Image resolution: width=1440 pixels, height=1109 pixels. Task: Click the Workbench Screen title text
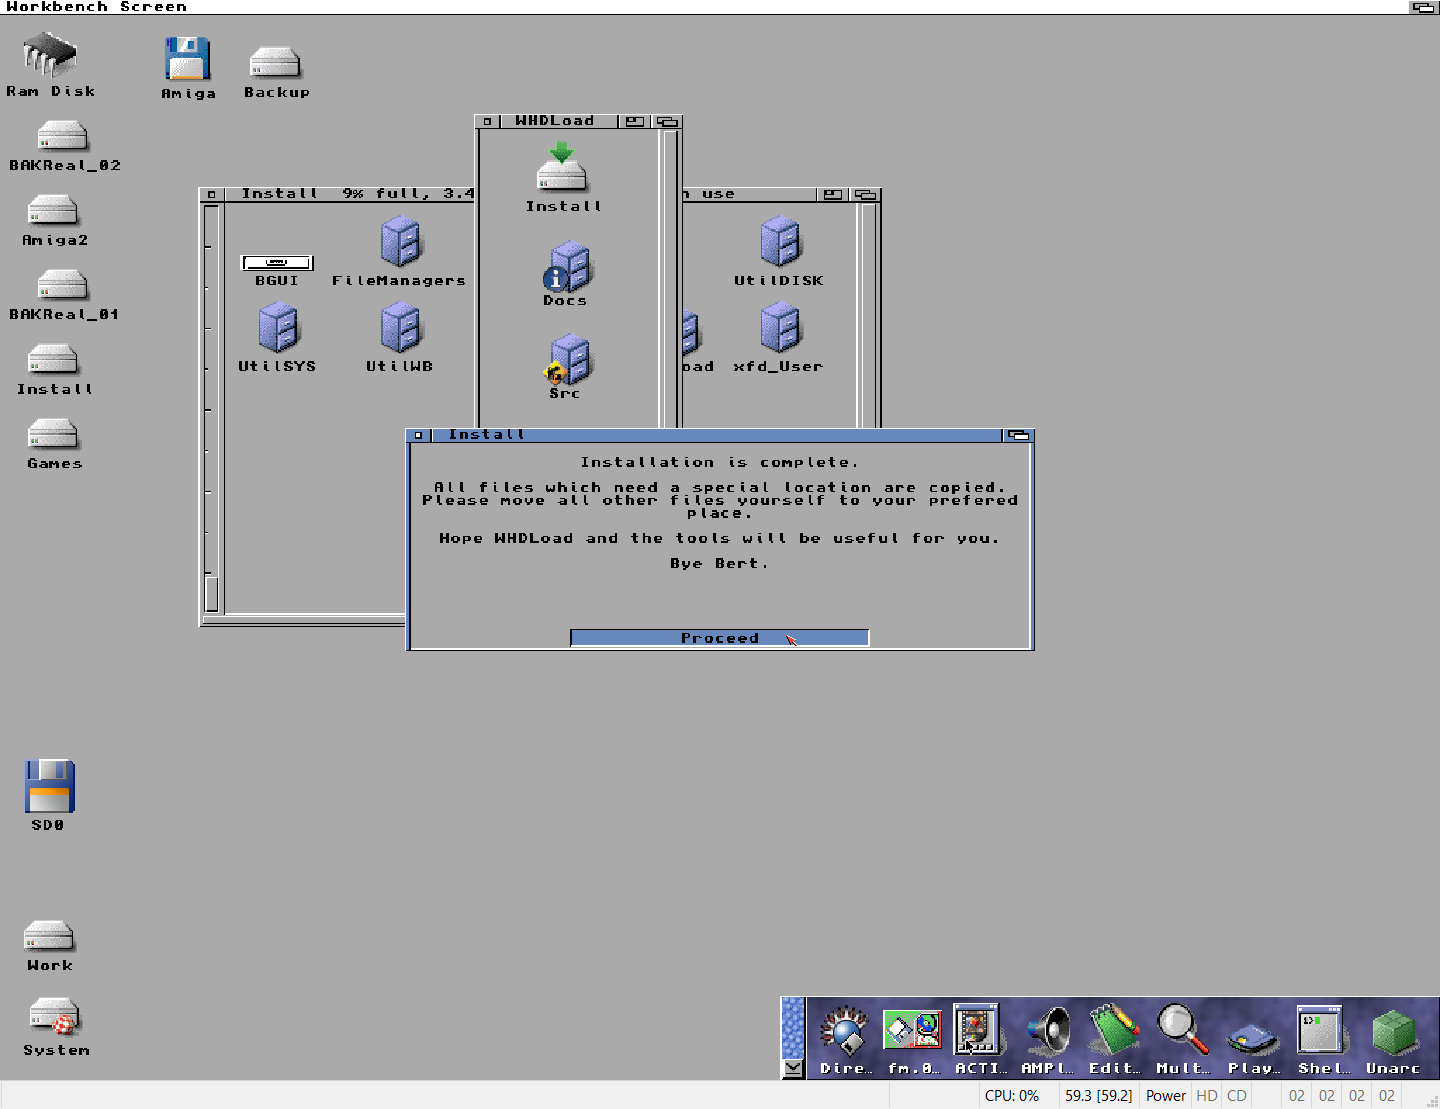point(96,7)
